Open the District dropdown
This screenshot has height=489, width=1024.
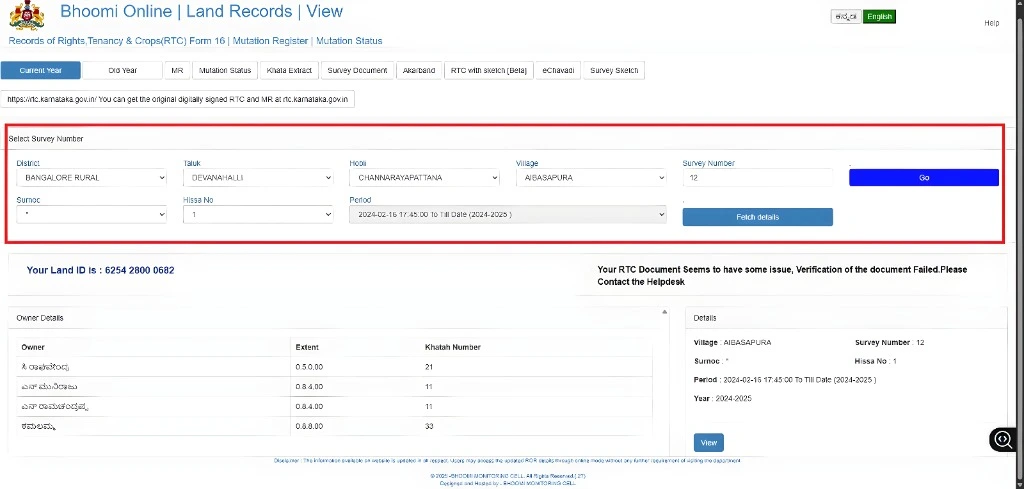click(91, 178)
